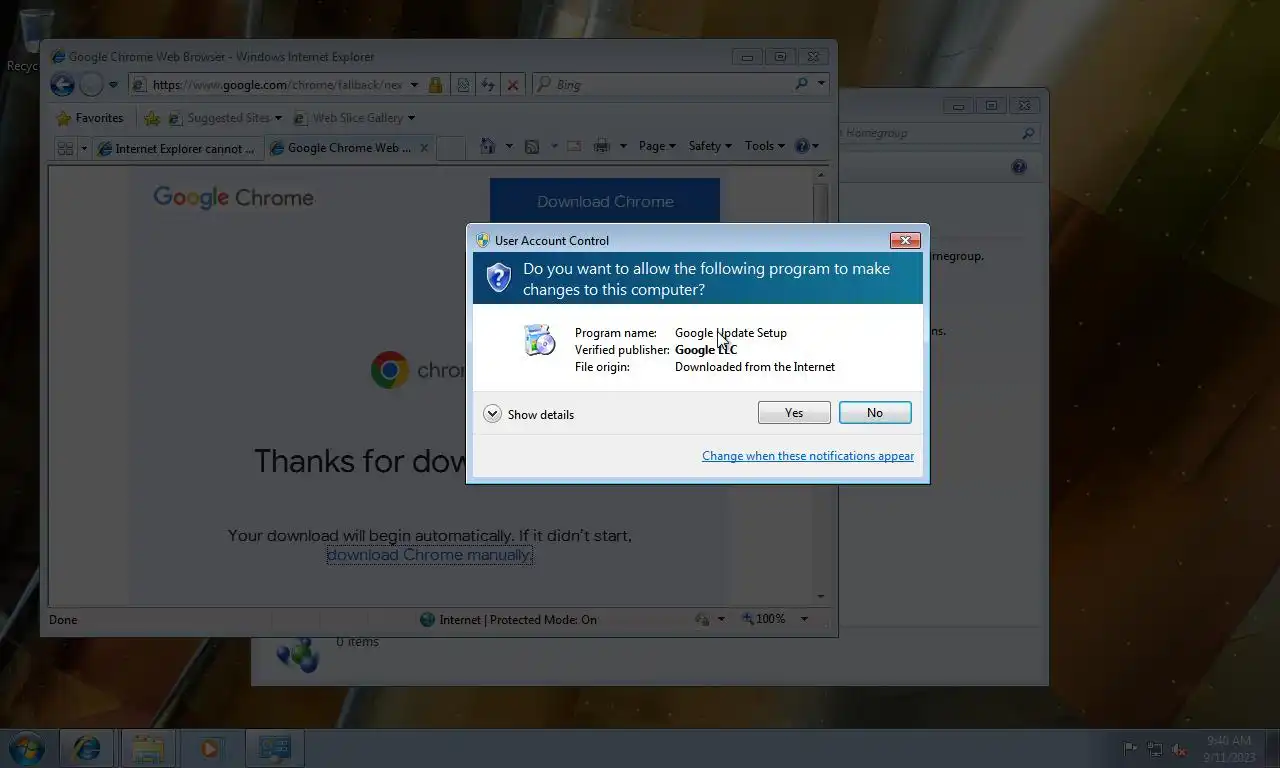Click the network tray icon
This screenshot has width=1280, height=768.
click(x=1155, y=749)
